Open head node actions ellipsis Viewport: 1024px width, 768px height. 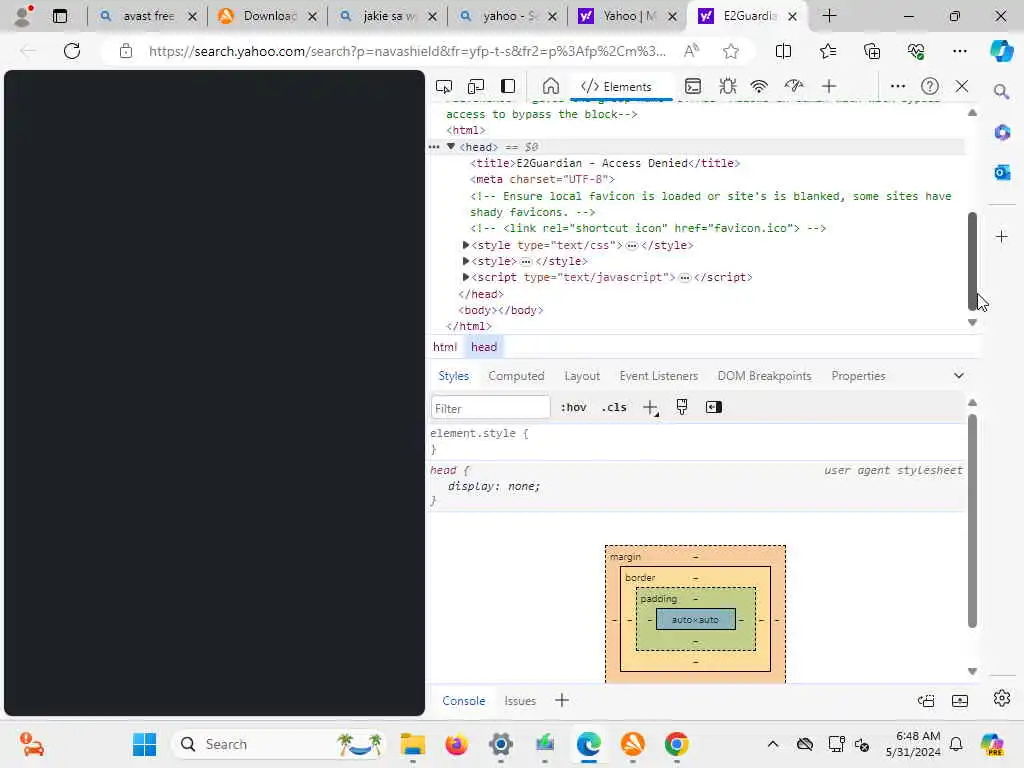tap(434, 147)
